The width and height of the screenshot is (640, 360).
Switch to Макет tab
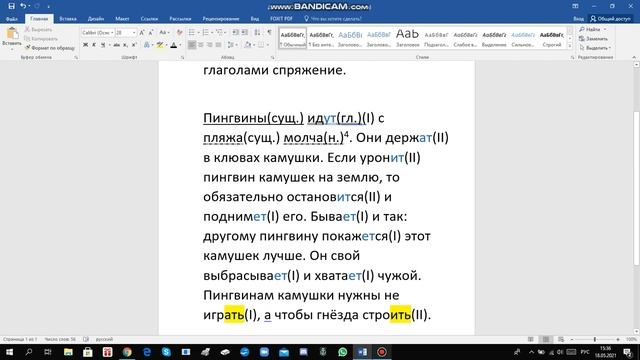click(x=122, y=19)
